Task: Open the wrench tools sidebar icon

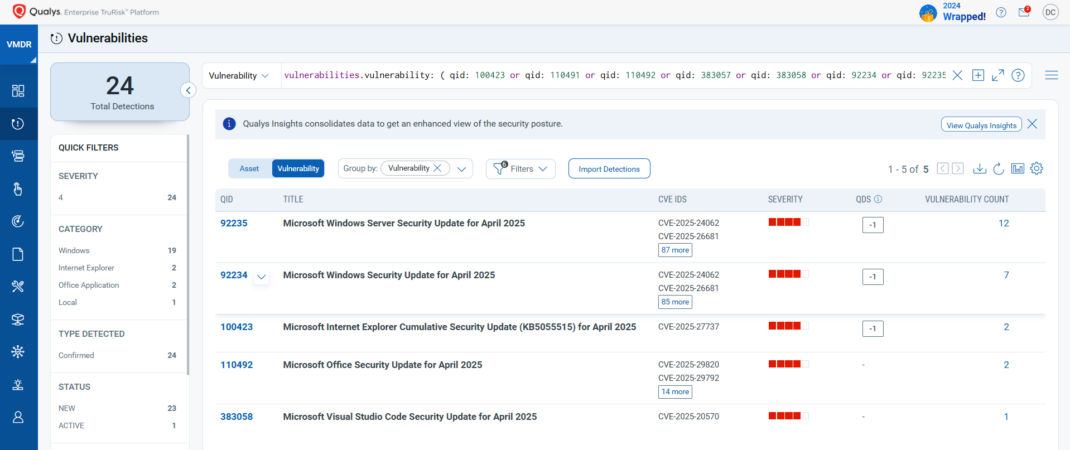Action: [18, 287]
